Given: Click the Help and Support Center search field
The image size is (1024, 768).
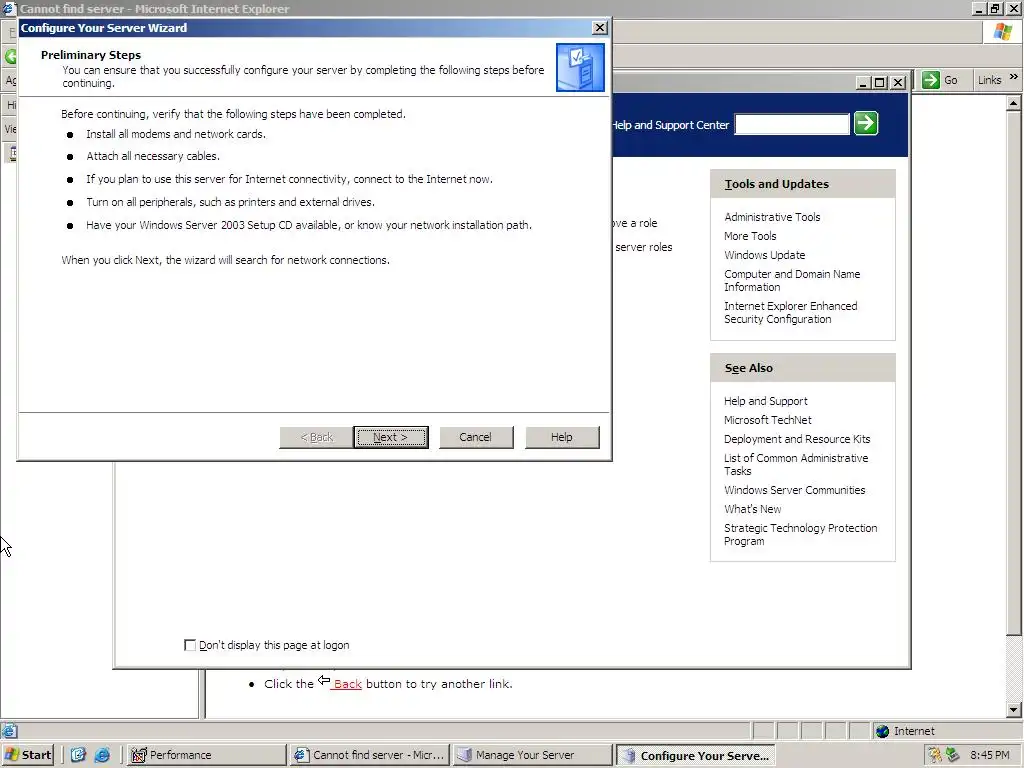Looking at the screenshot, I should (x=792, y=124).
